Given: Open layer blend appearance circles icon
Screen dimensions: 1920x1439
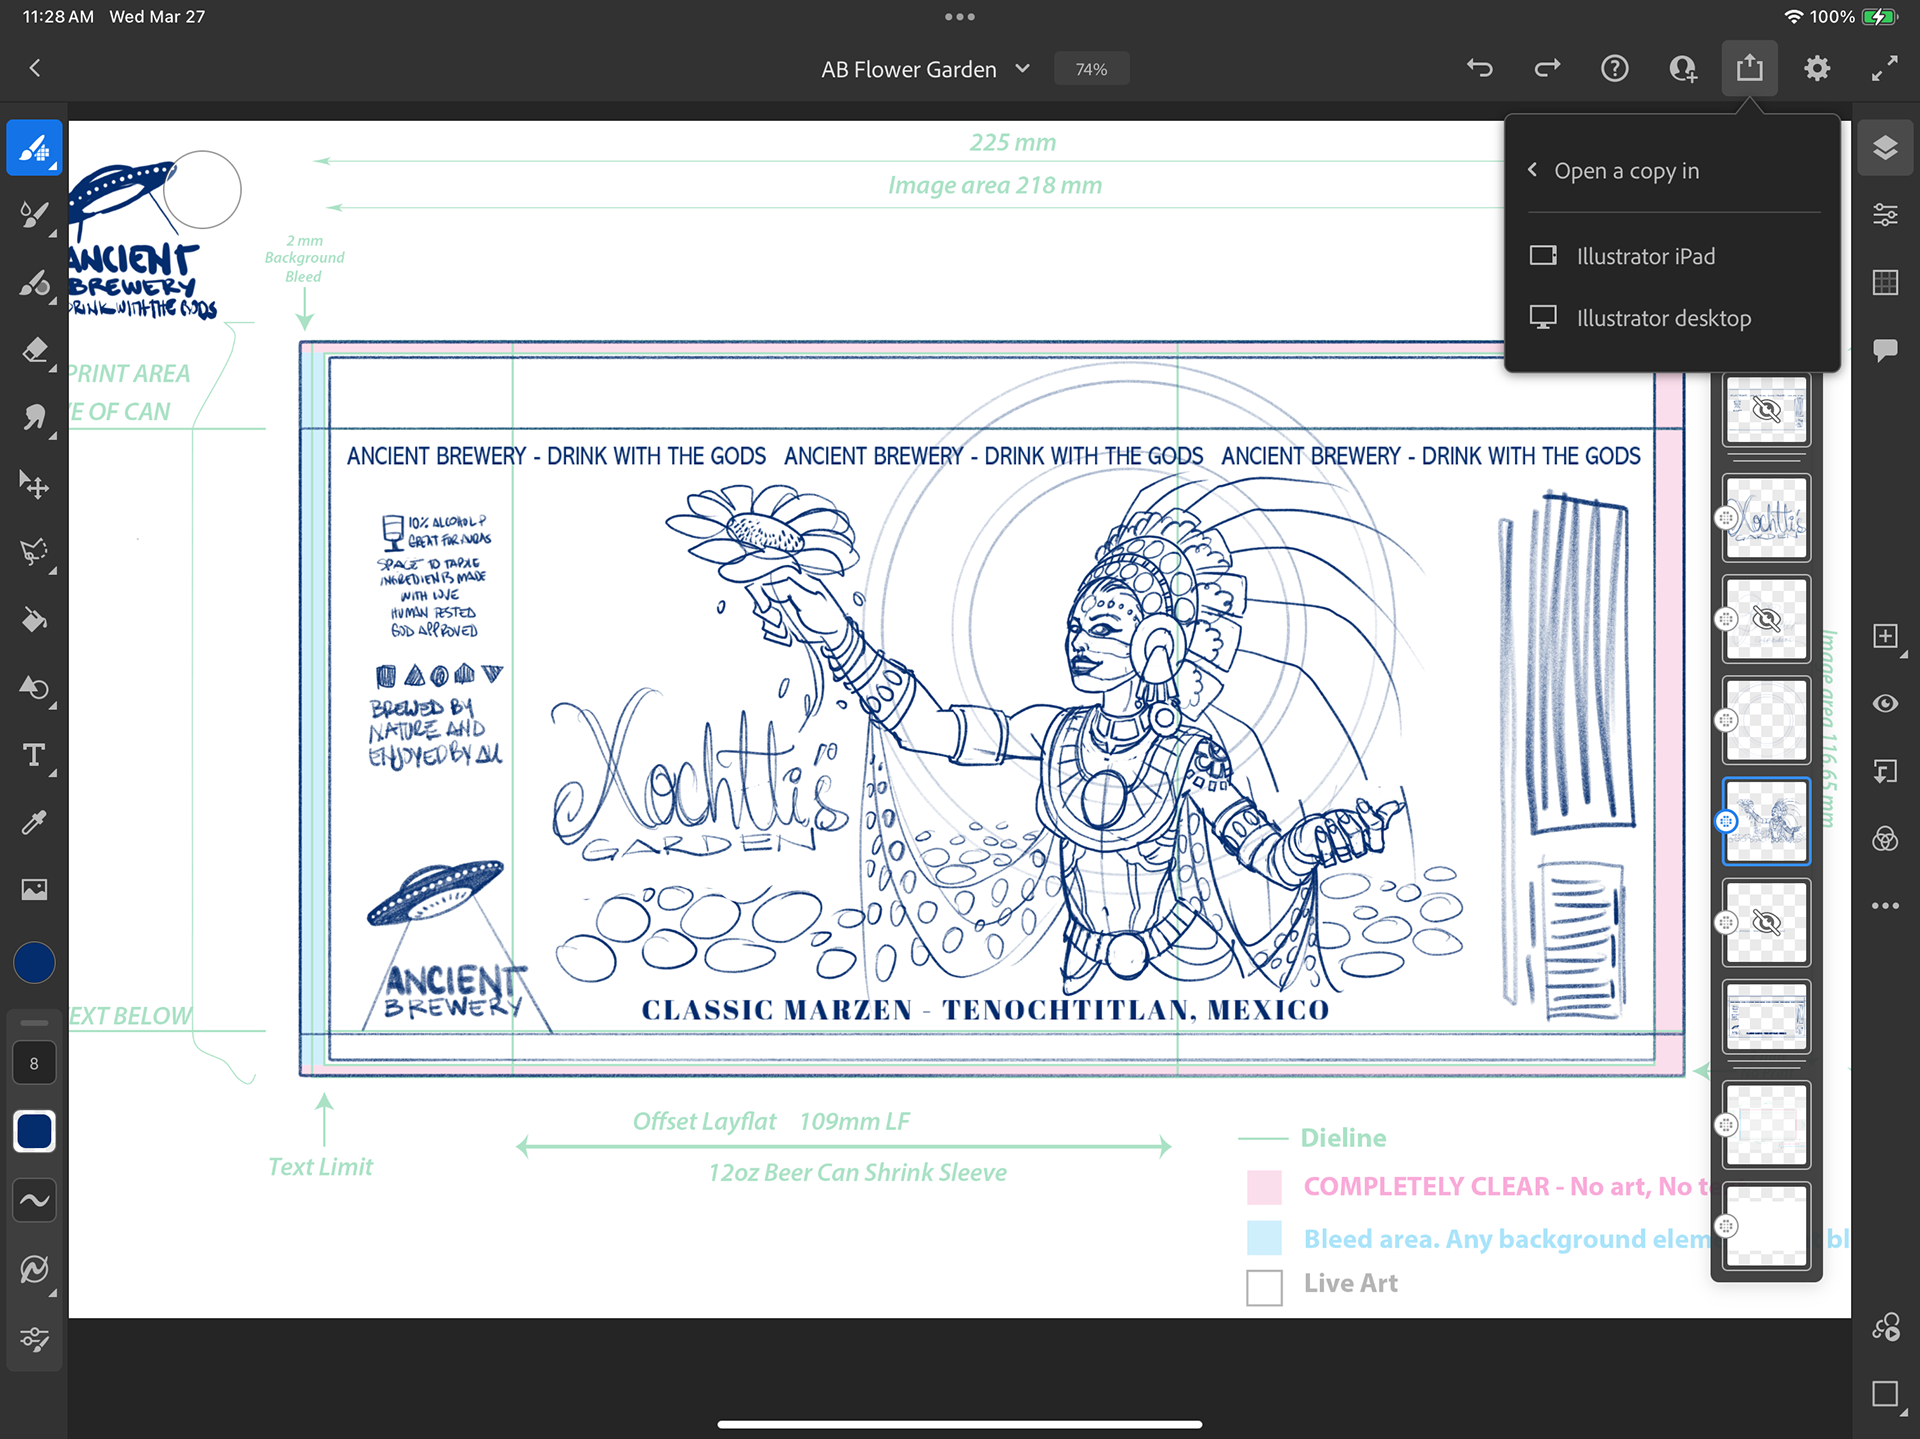Looking at the screenshot, I should tap(1885, 838).
